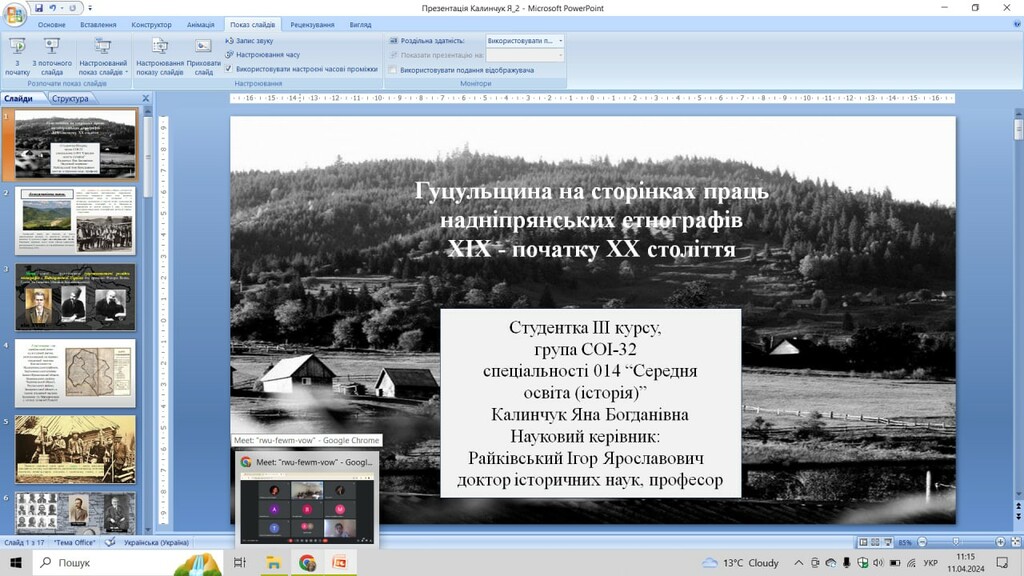Open Настроювання показу слайдів settings

pyautogui.click(x=160, y=56)
